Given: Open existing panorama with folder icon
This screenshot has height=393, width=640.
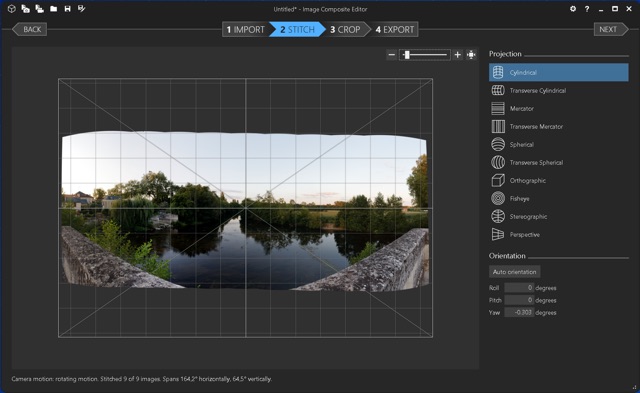Looking at the screenshot, I should [x=53, y=9].
